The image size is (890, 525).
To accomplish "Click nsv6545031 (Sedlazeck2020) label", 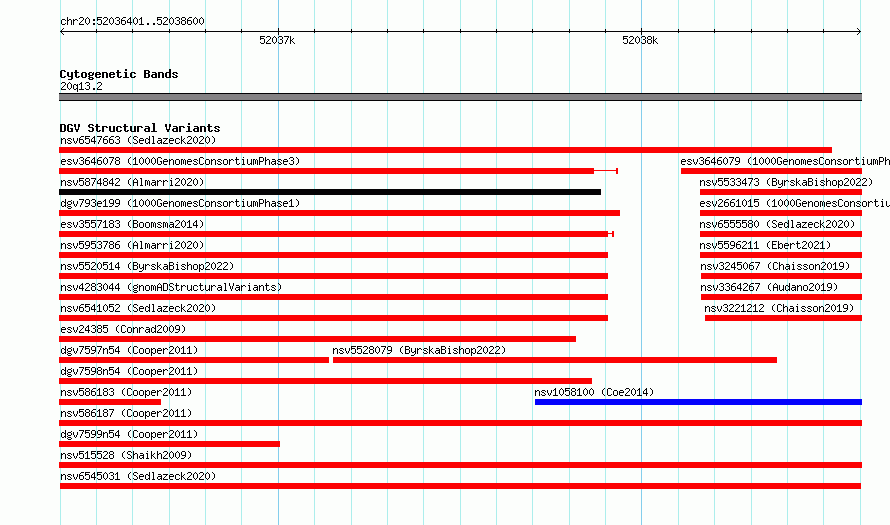I will [138, 476].
